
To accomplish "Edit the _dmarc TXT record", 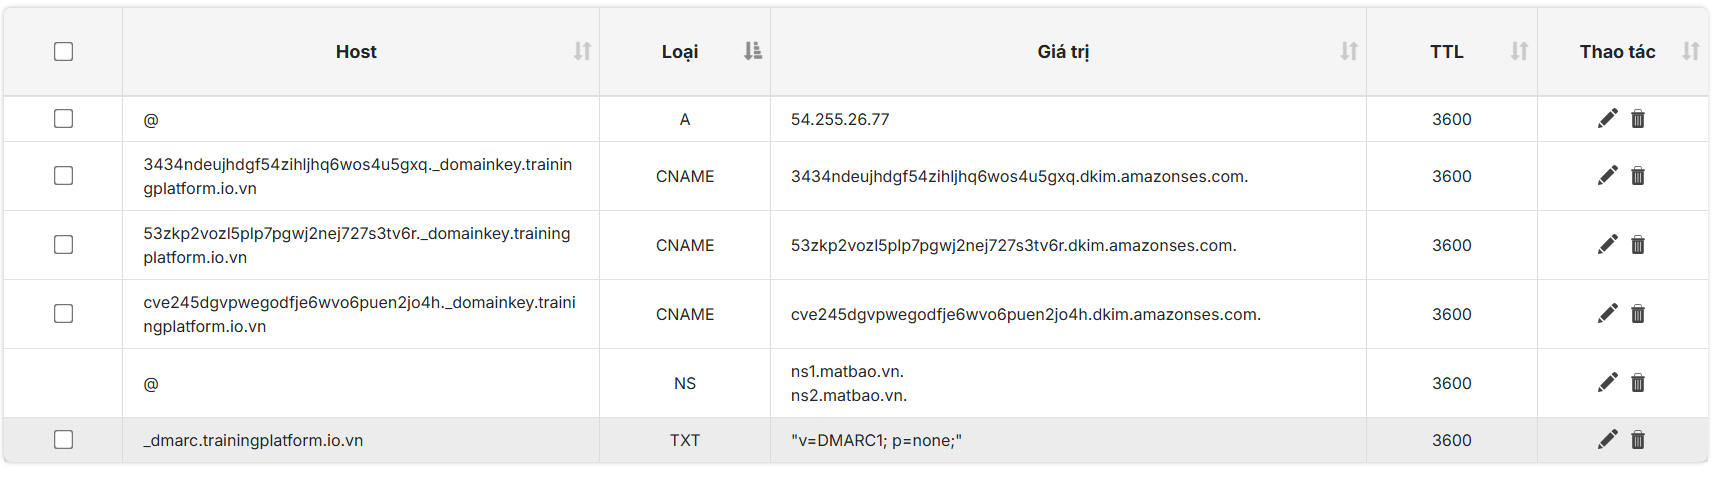I will coord(1607,440).
